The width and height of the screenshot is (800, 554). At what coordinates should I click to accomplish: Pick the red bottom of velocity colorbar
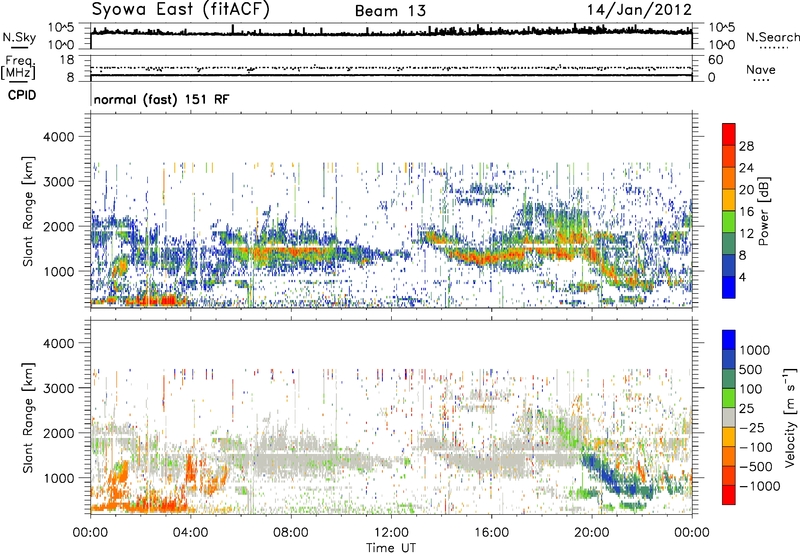point(729,495)
